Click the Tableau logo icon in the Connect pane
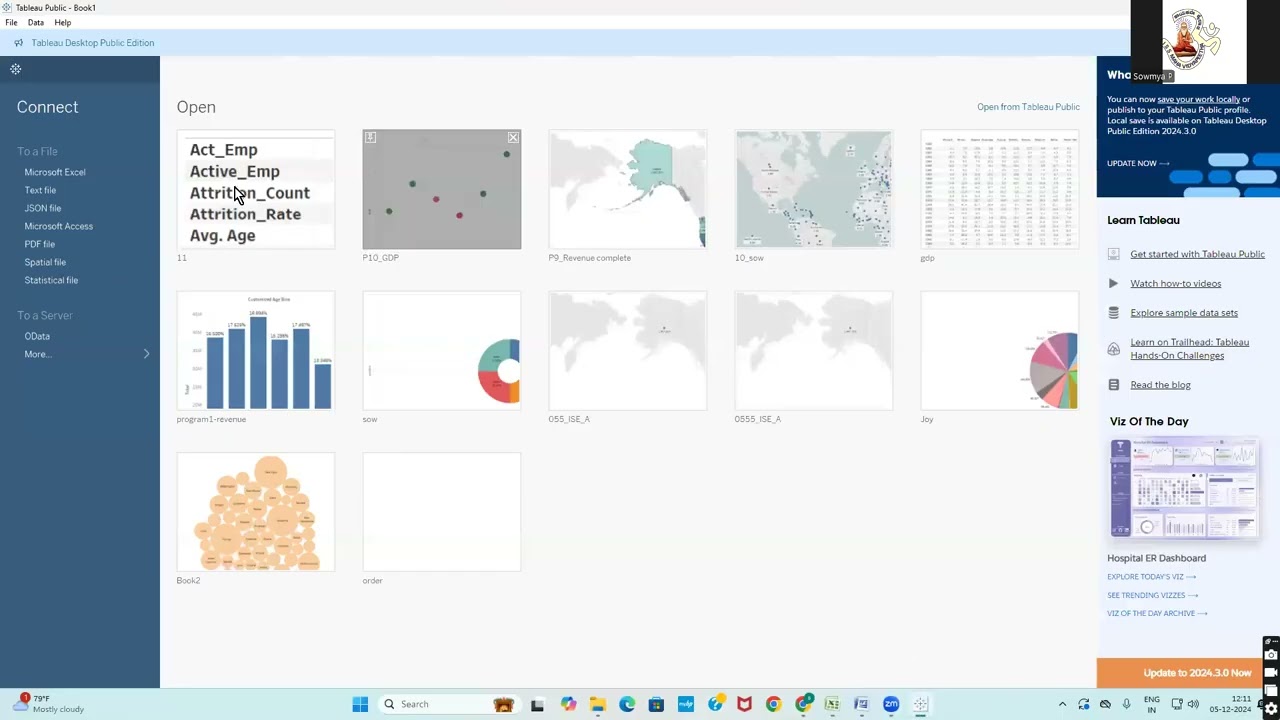The image size is (1280, 720). pyautogui.click(x=15, y=69)
